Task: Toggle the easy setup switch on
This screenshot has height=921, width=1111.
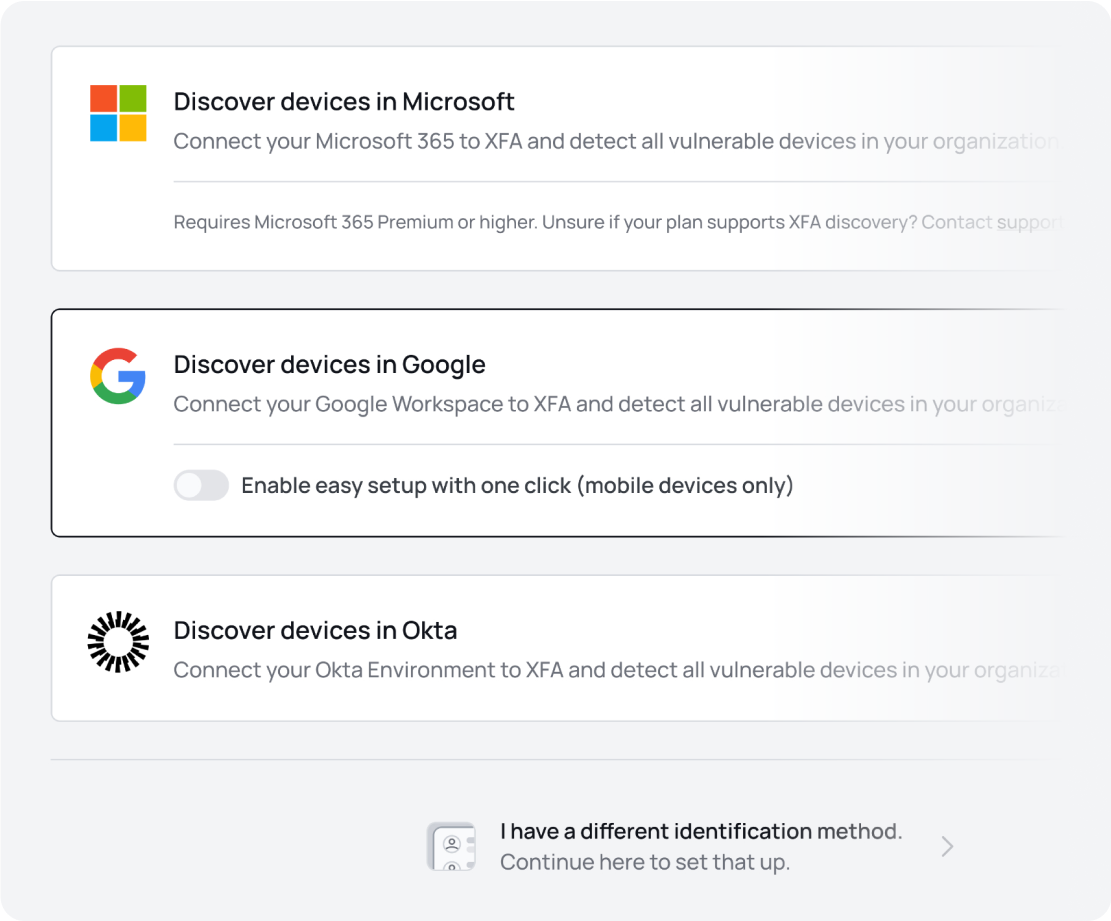Action: pyautogui.click(x=201, y=486)
